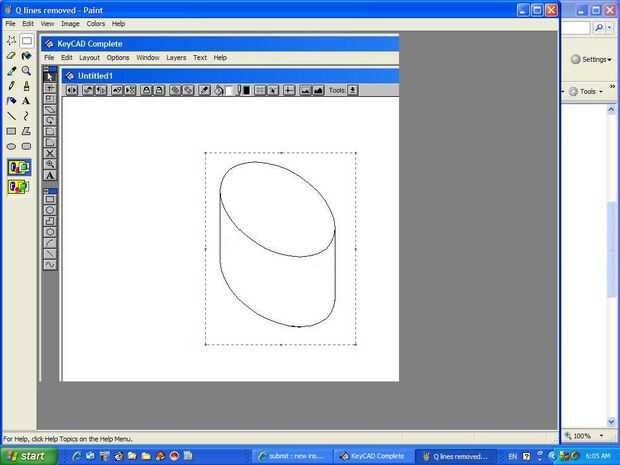Expand the browser toolbar overflow chevron

[612, 86]
